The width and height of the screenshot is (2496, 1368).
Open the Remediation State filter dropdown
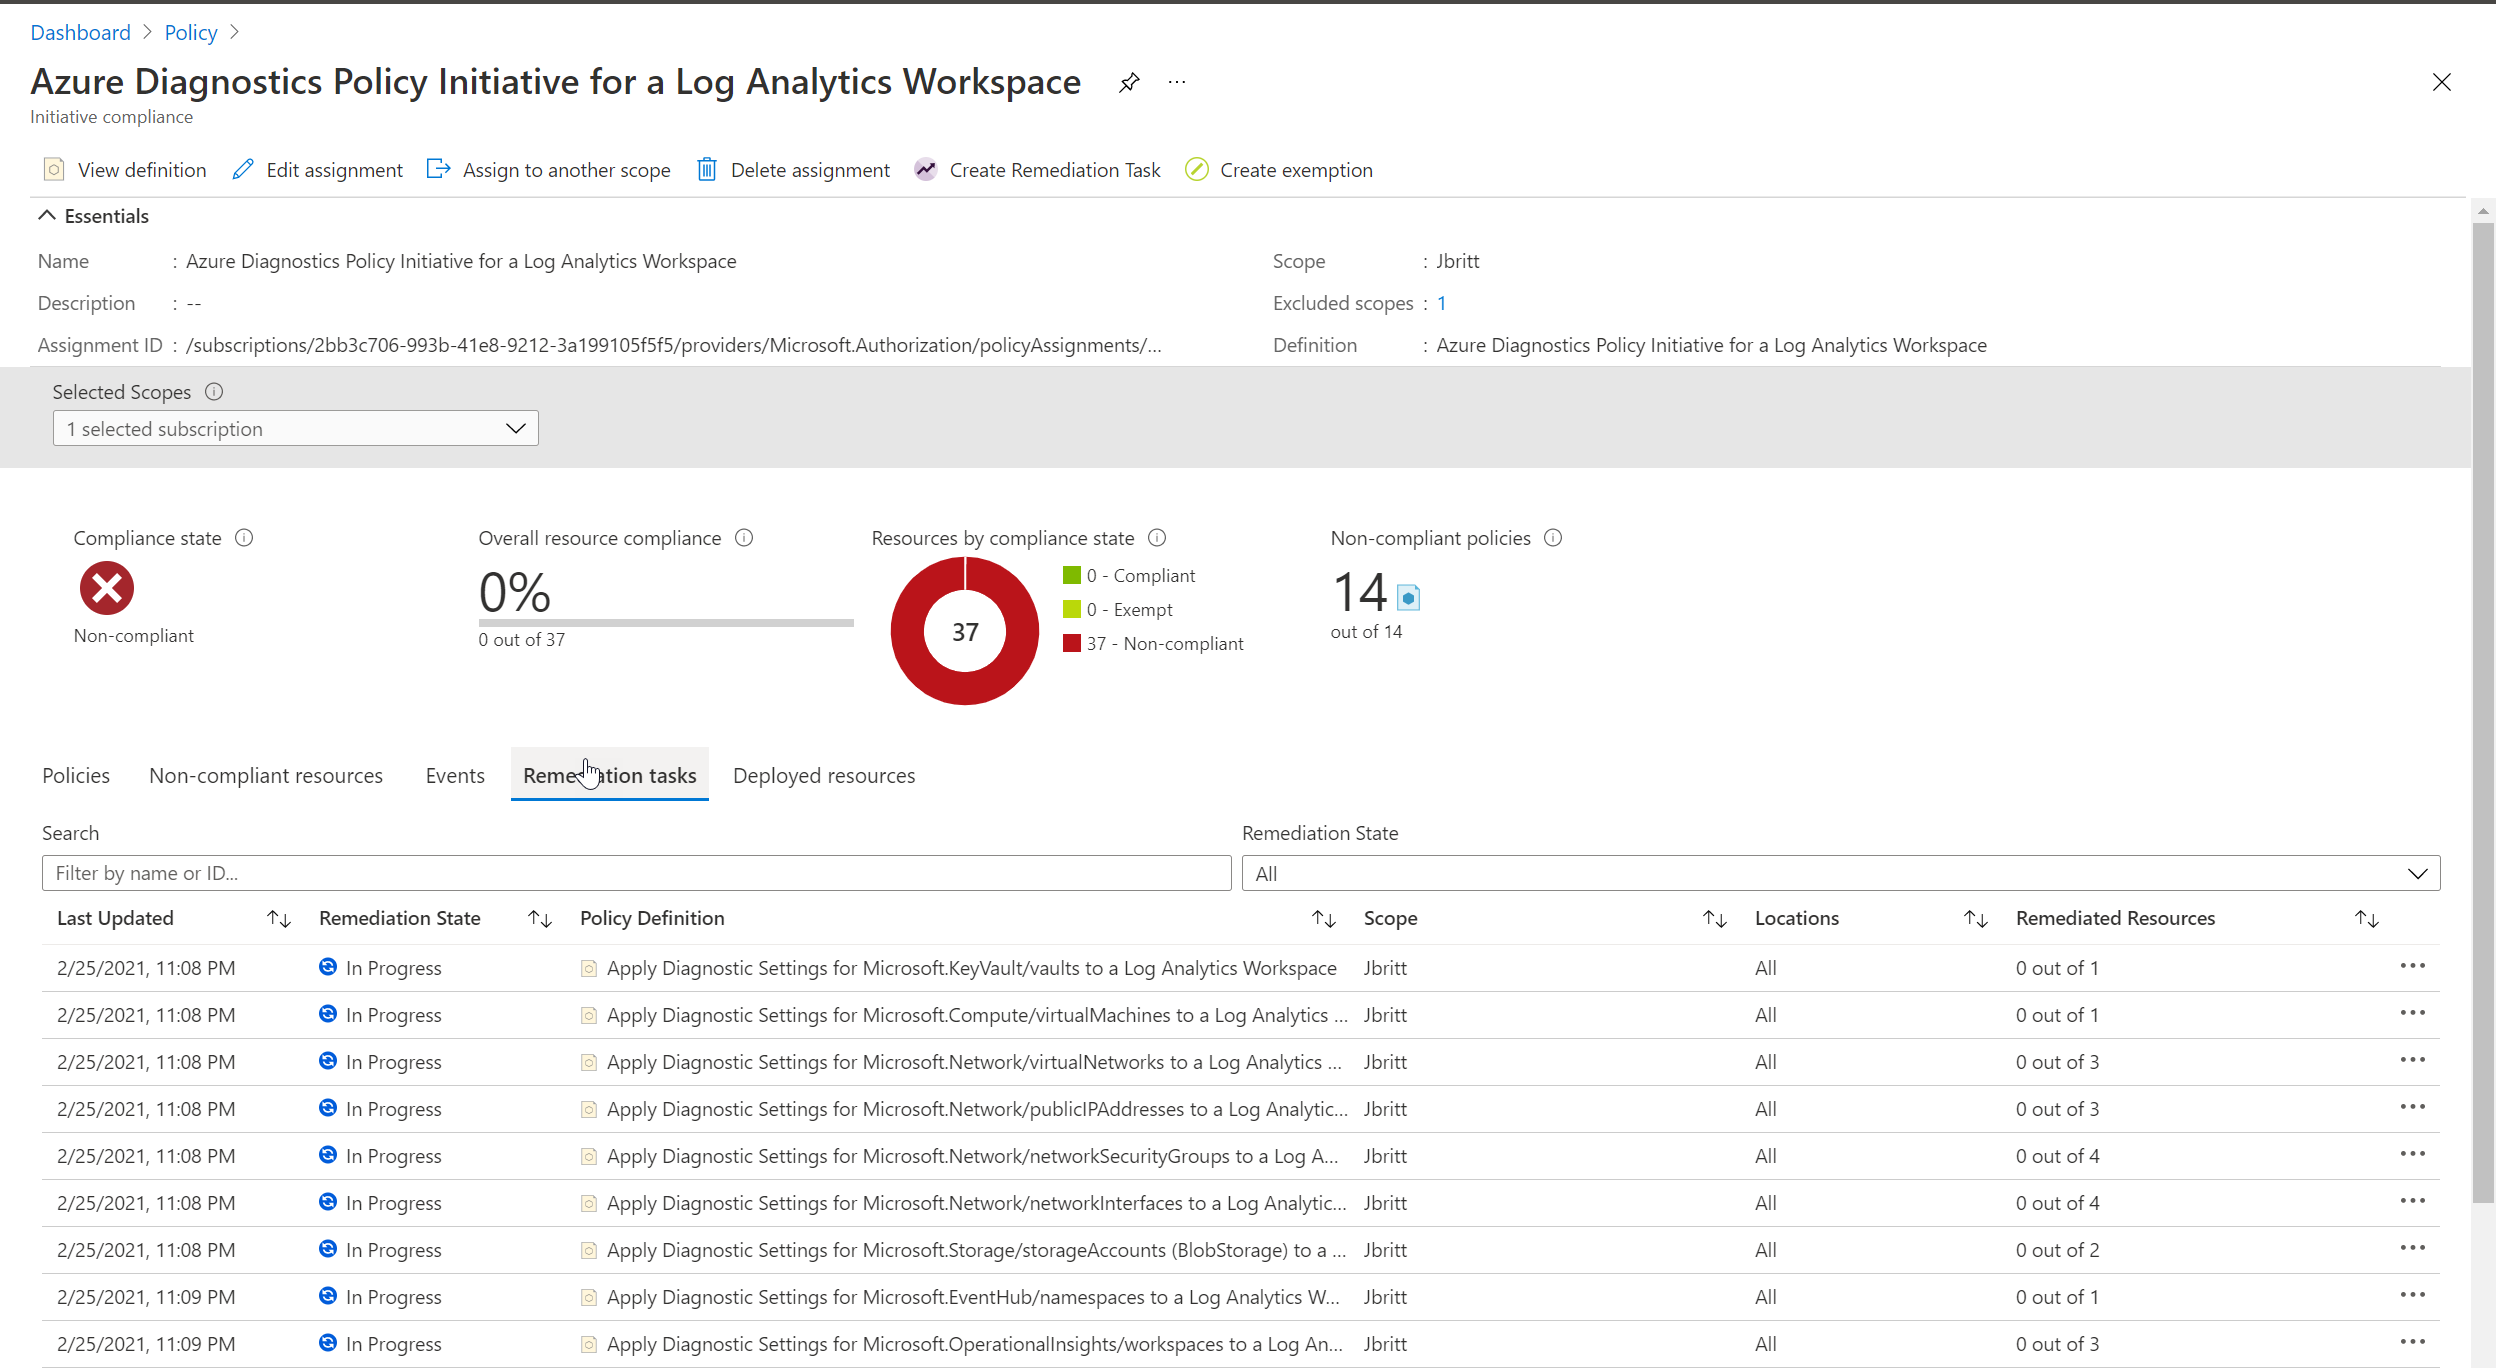coord(1840,873)
